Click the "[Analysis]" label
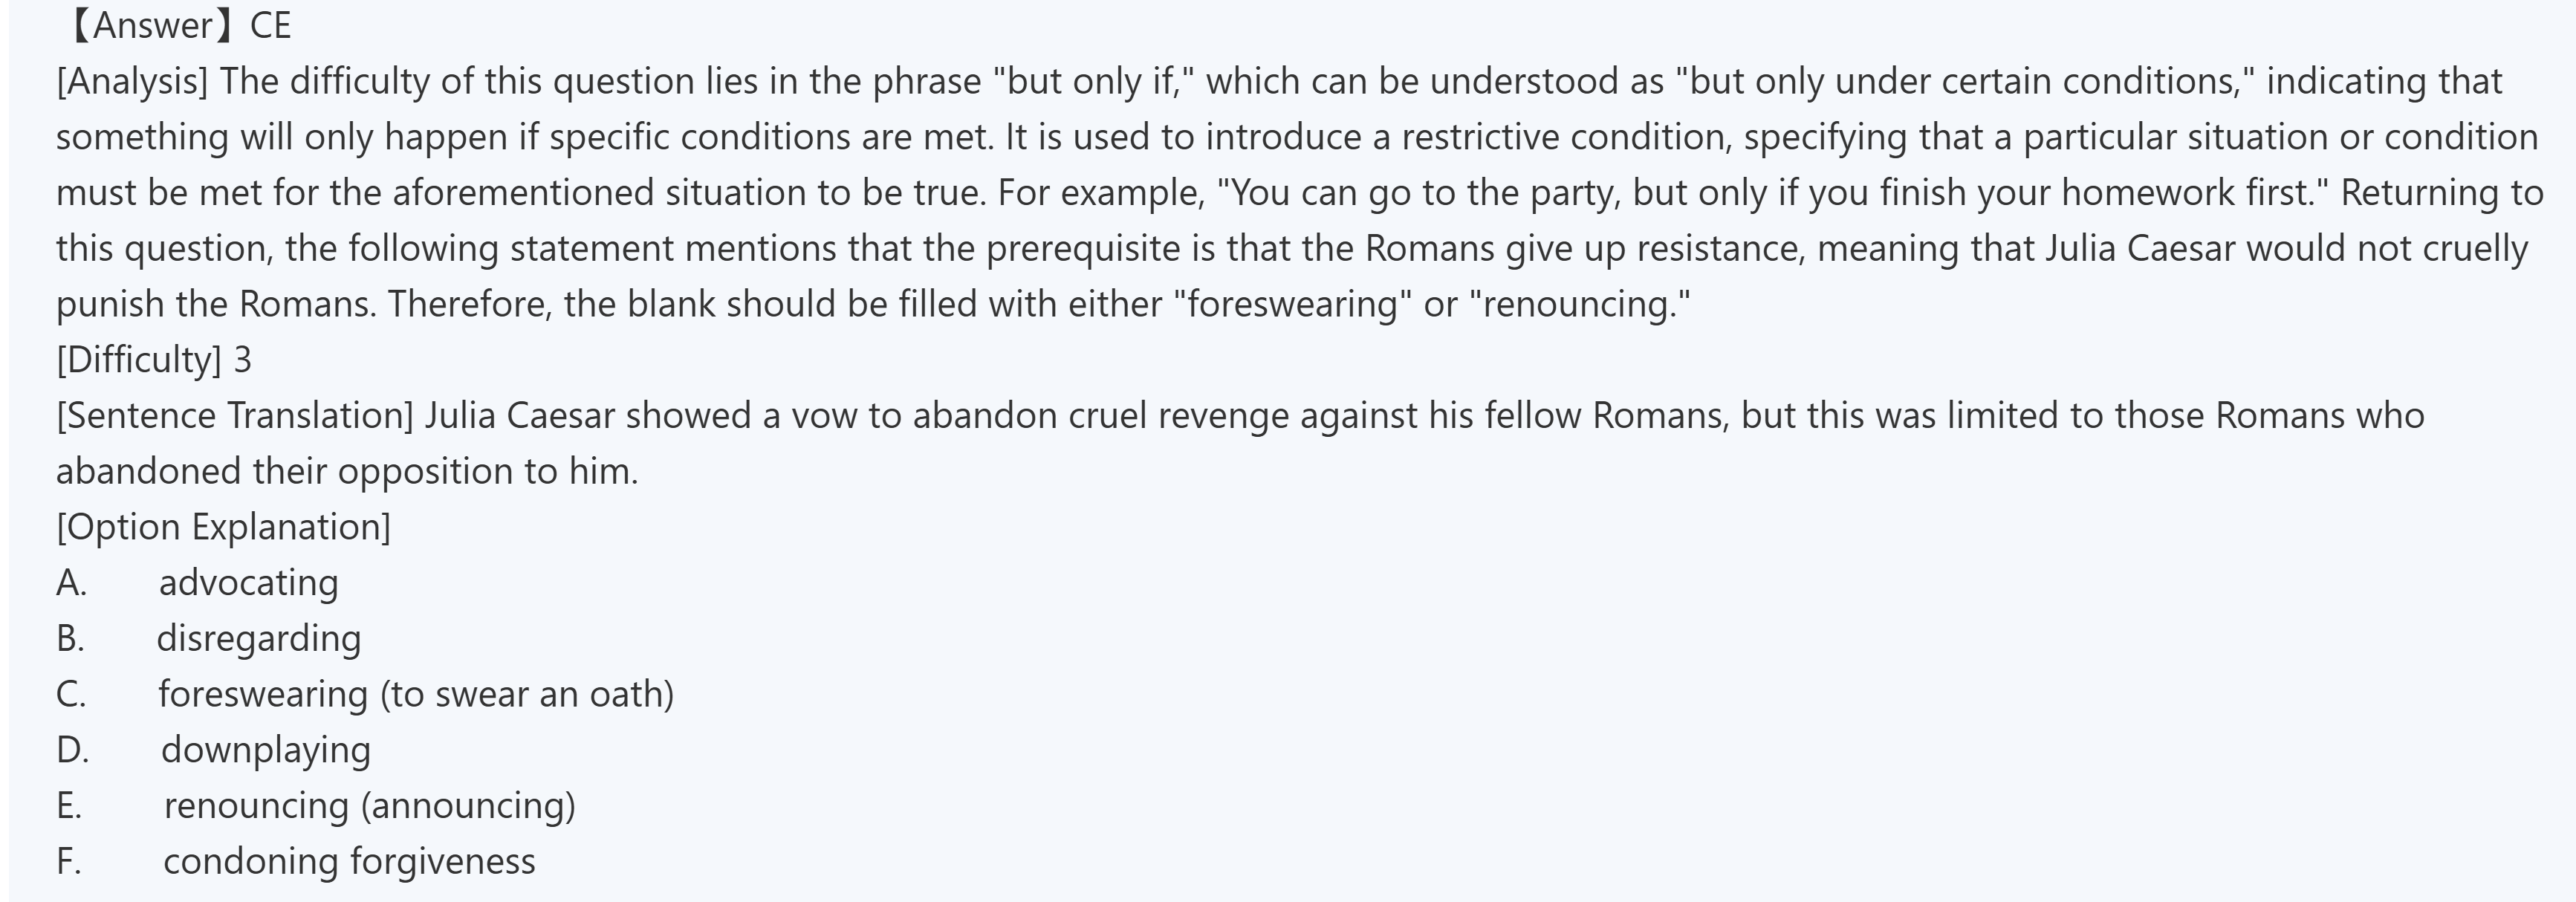 tap(132, 81)
